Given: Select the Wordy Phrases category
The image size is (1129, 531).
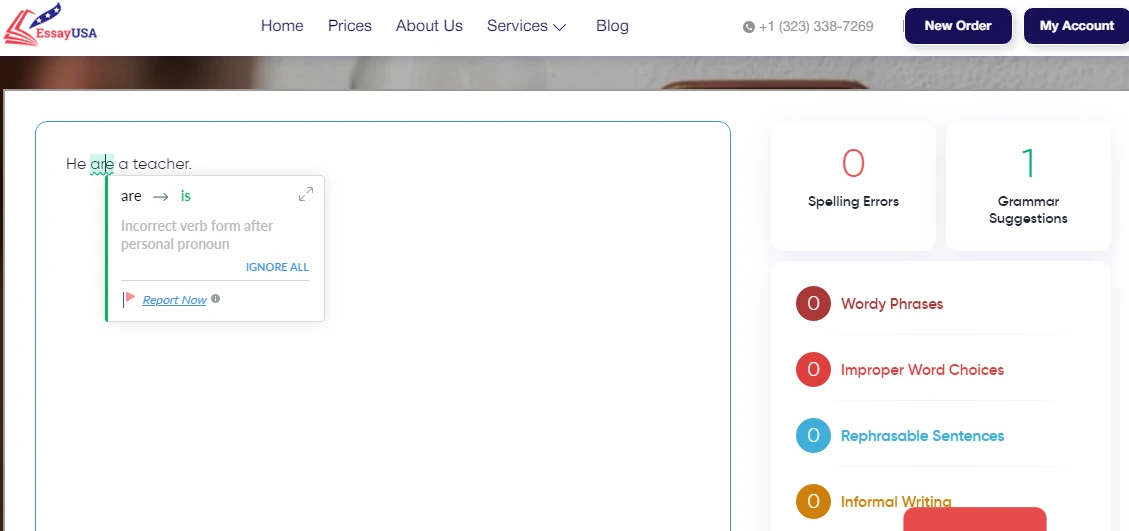Looking at the screenshot, I should pyautogui.click(x=891, y=304).
